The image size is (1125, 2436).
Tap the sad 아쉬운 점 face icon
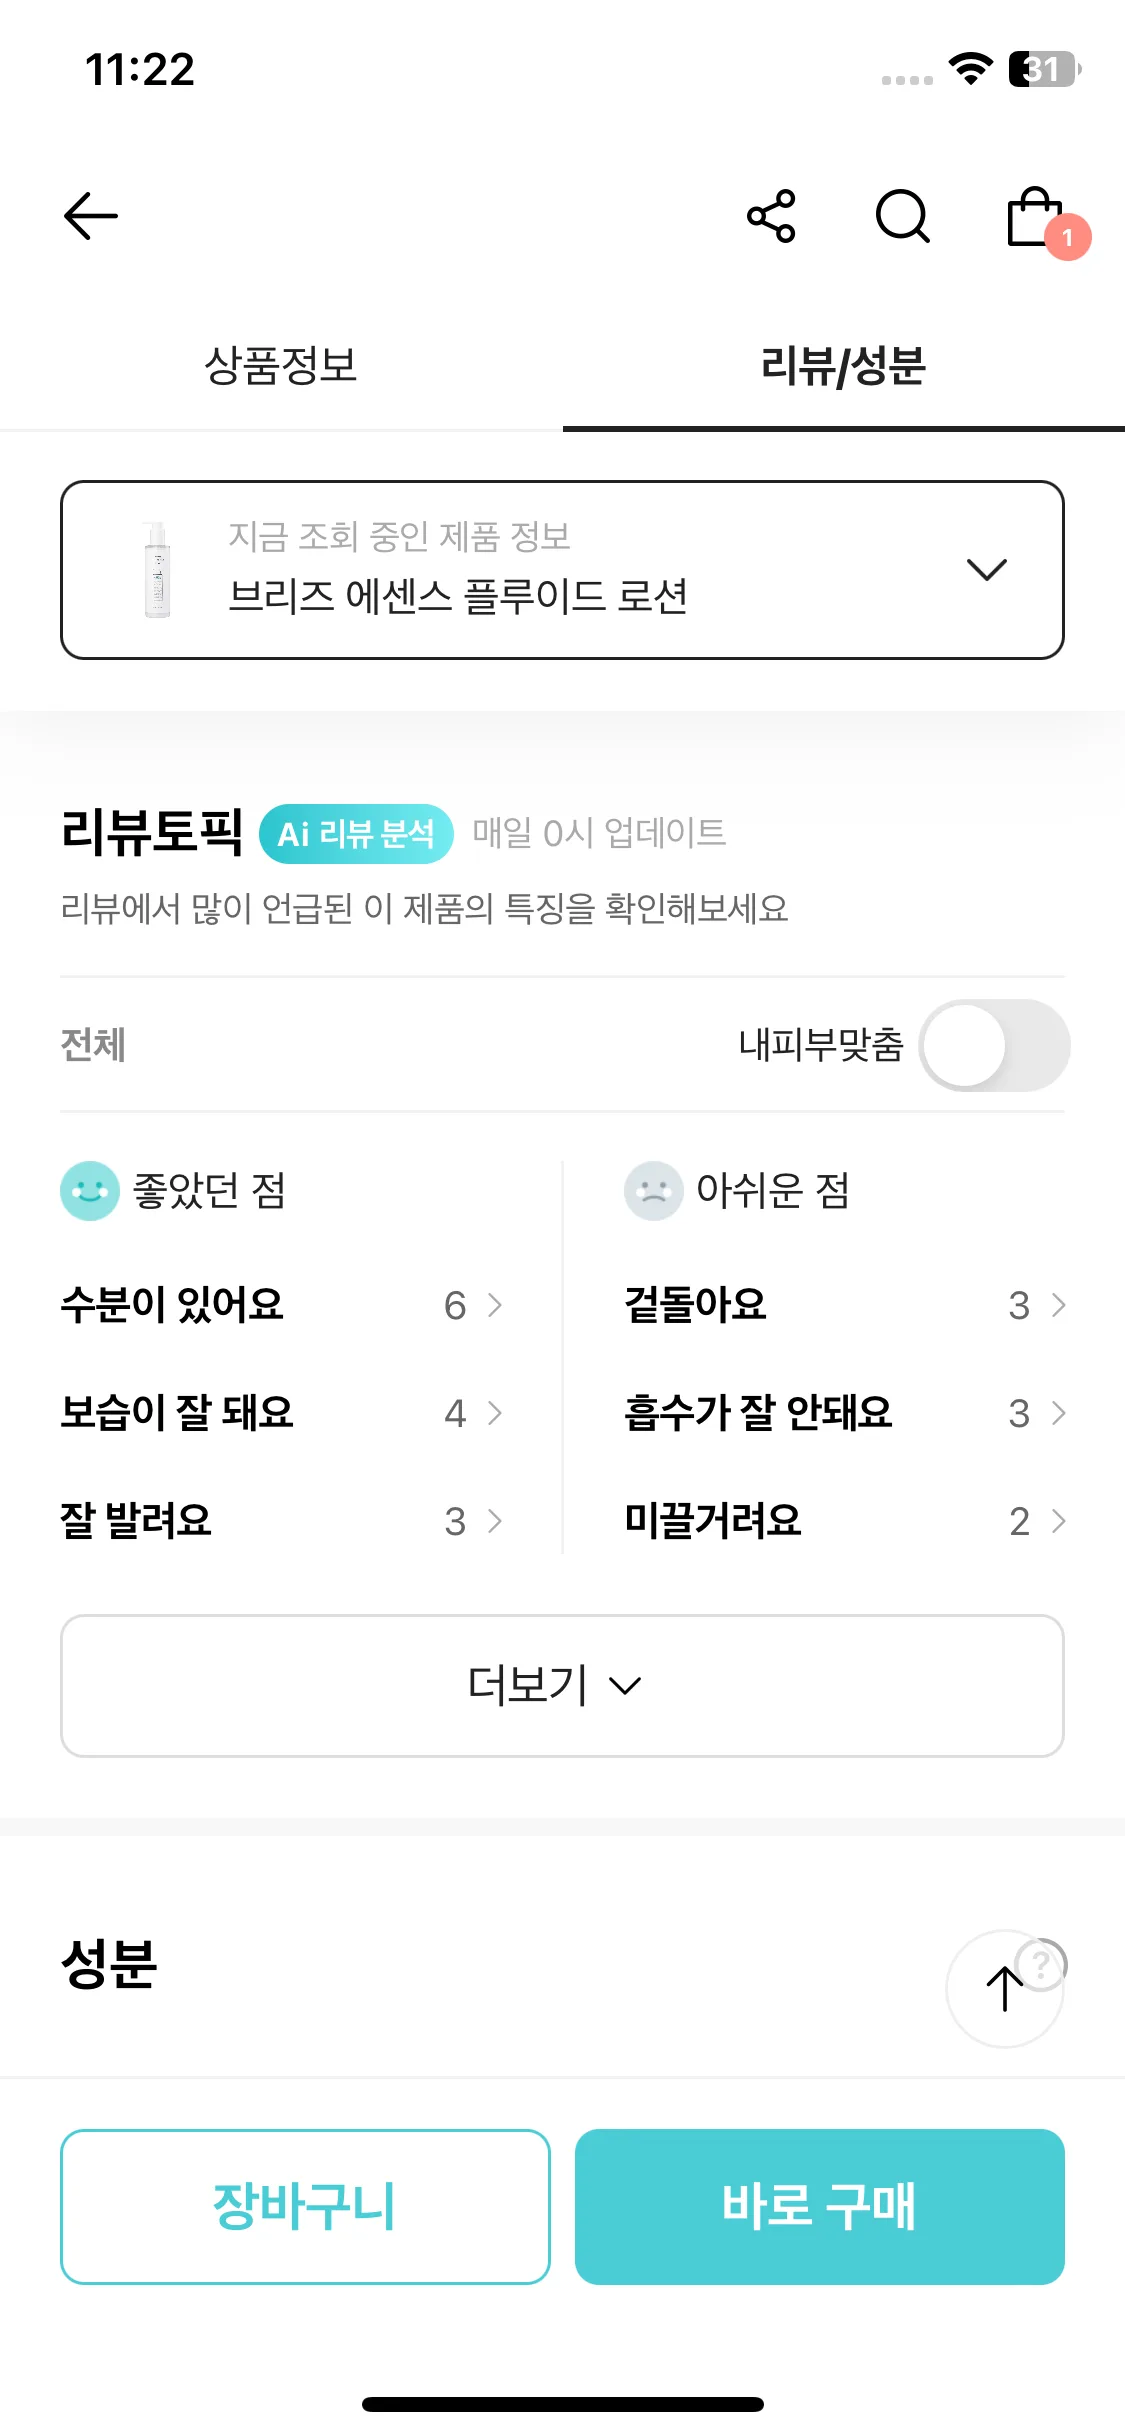coord(654,1190)
